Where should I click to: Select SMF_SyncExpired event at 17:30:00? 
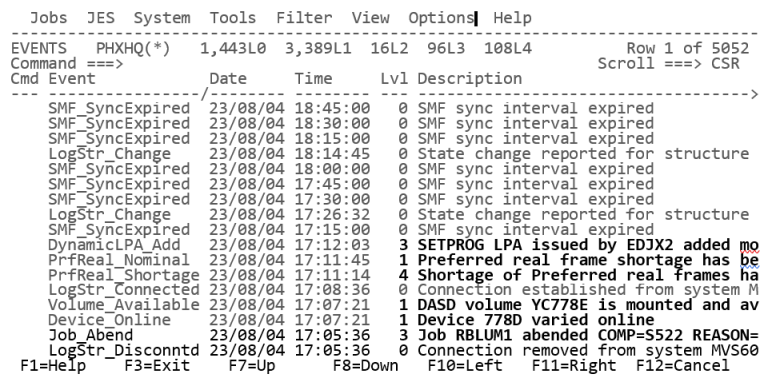119,200
